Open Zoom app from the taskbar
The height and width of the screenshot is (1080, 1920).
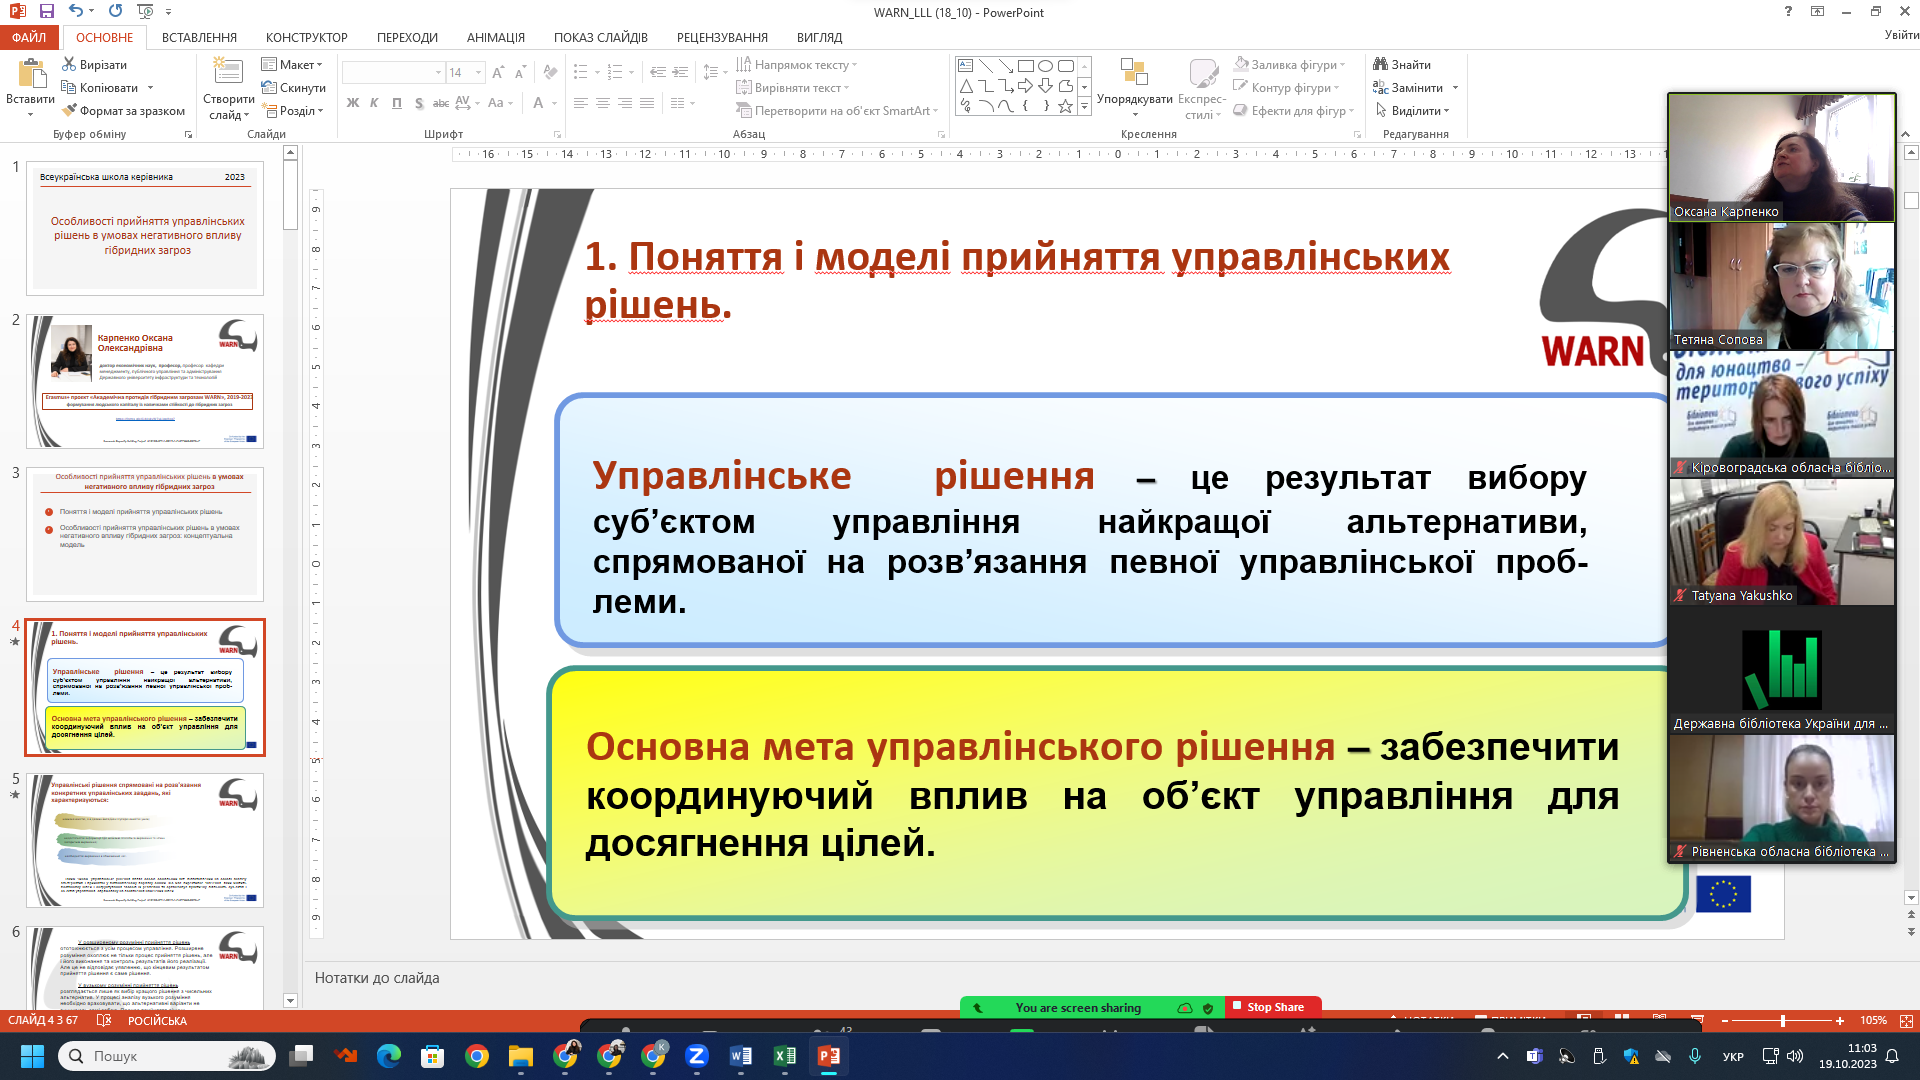coord(697,1056)
